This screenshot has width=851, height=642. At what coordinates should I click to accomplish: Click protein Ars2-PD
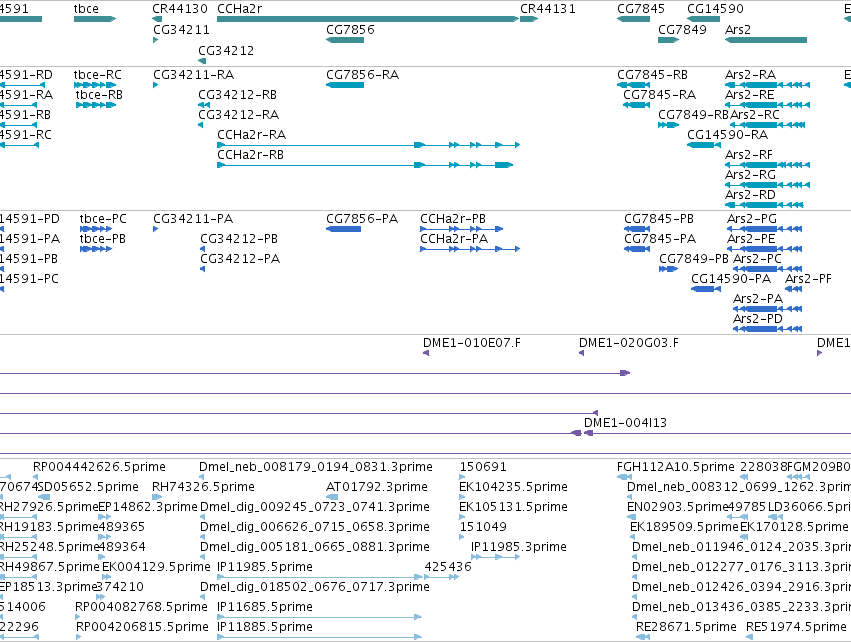[758, 319]
